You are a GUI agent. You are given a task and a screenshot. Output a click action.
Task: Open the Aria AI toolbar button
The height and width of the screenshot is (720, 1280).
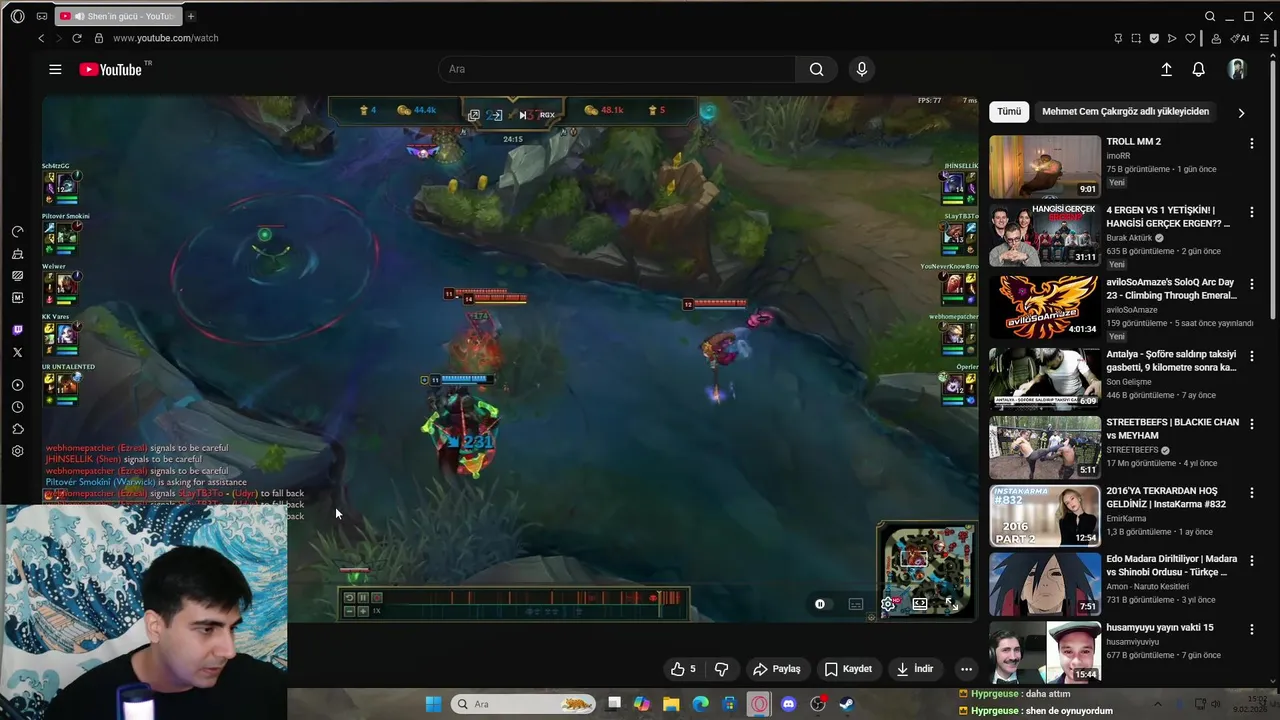click(x=1240, y=38)
